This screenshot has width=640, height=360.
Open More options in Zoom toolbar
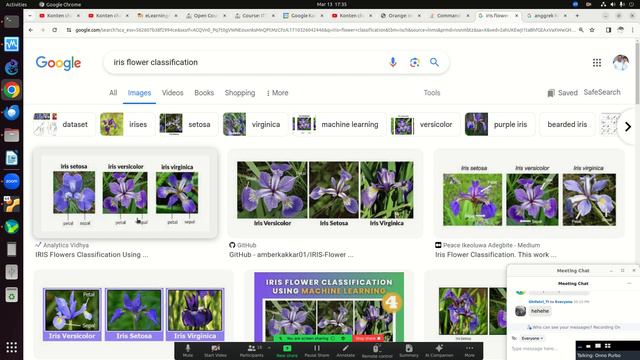[x=469, y=351]
